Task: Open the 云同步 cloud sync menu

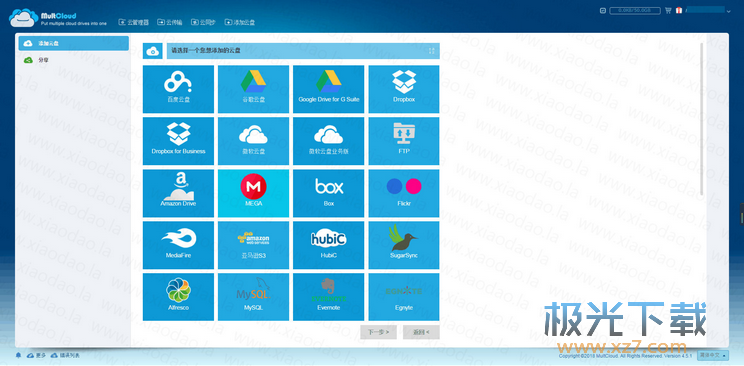Action: [203, 22]
